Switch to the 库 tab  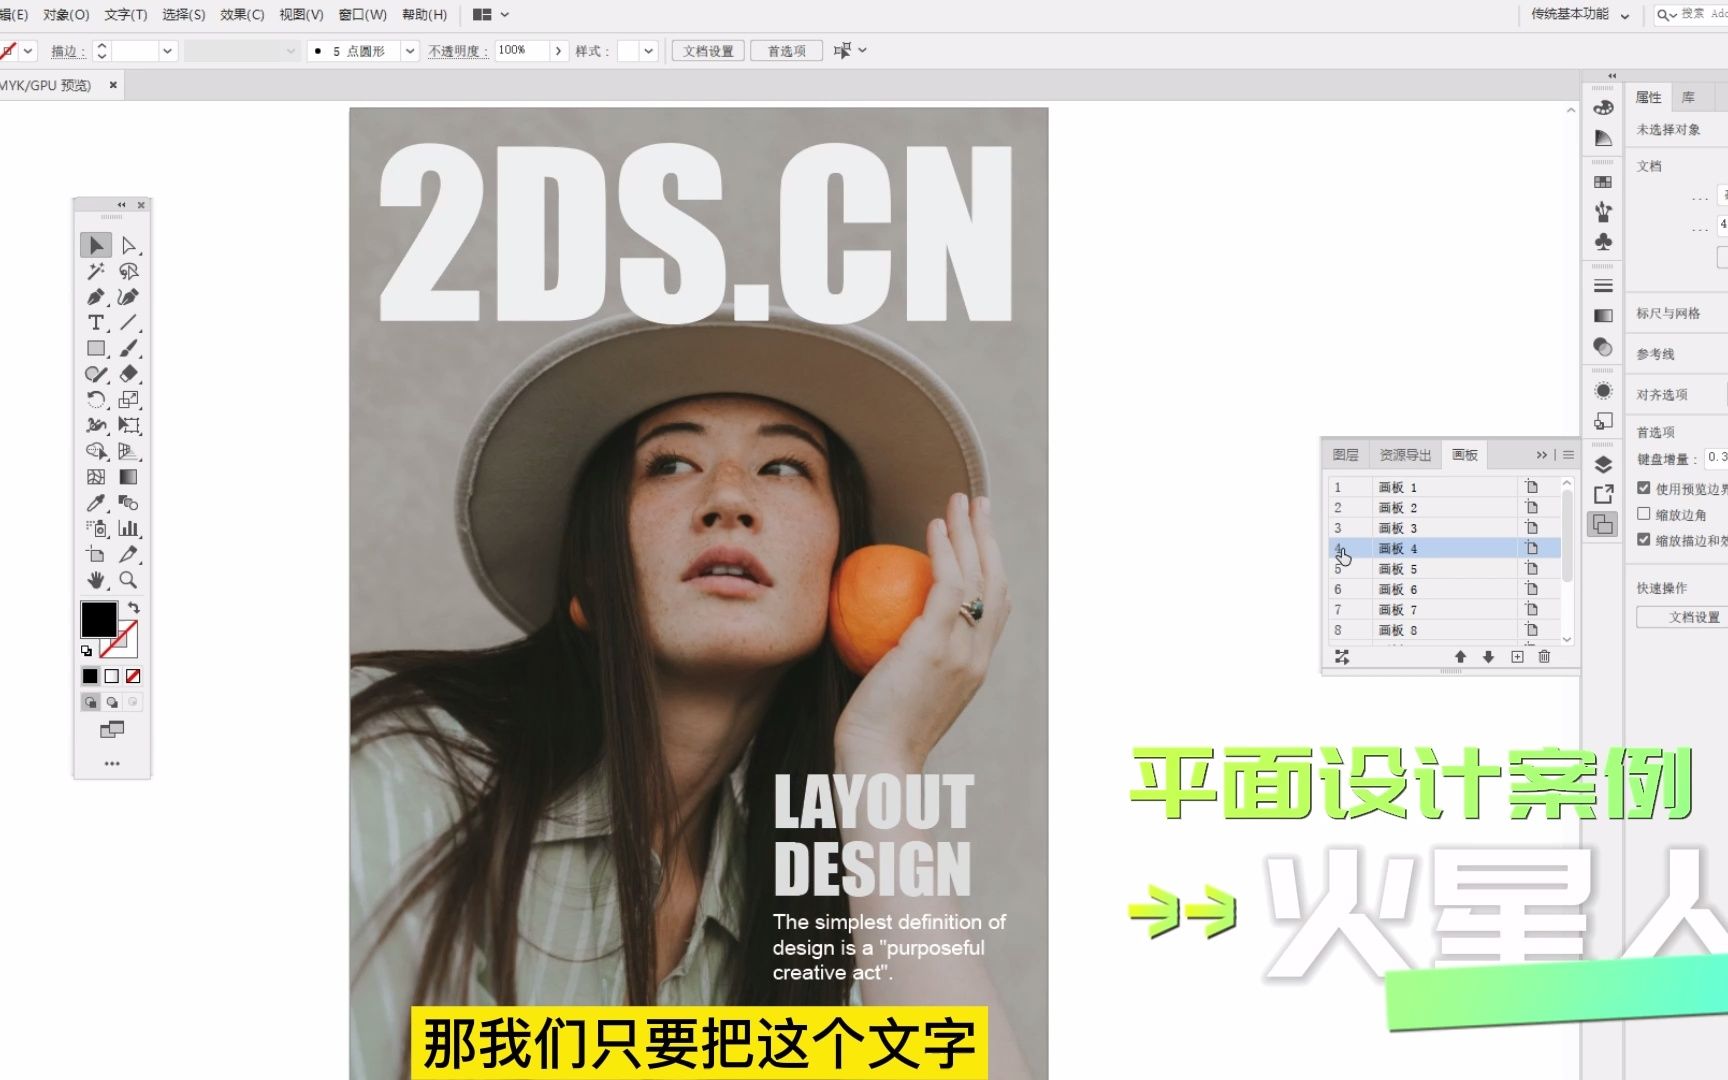[x=1688, y=97]
